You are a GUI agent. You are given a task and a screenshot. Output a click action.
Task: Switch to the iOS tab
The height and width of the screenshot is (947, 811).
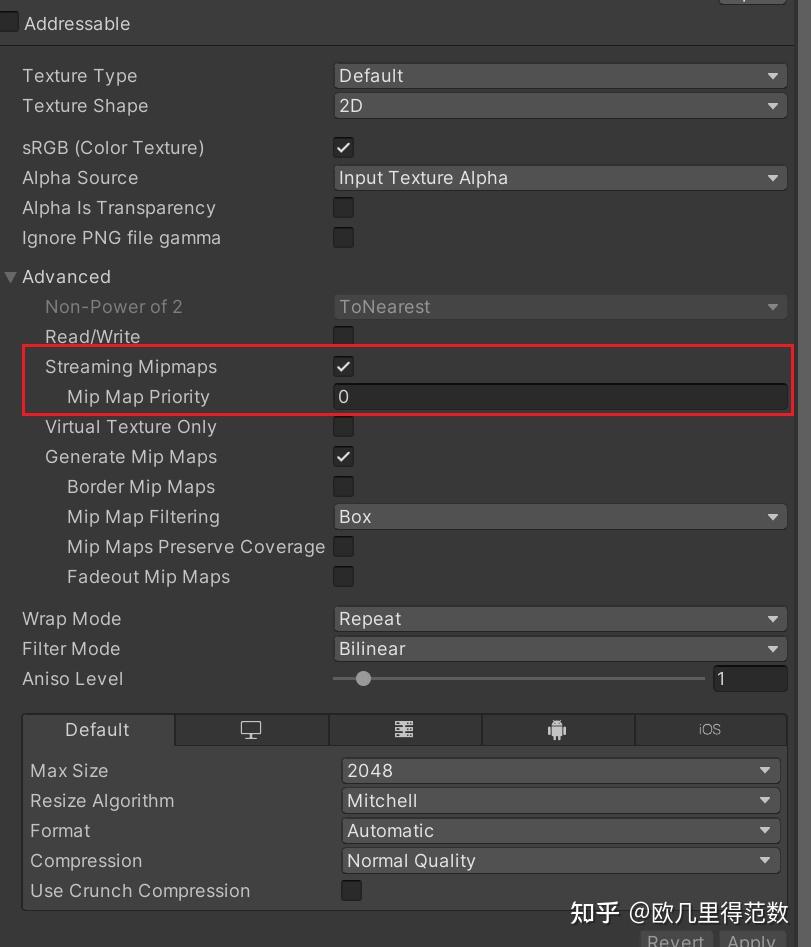click(x=710, y=730)
